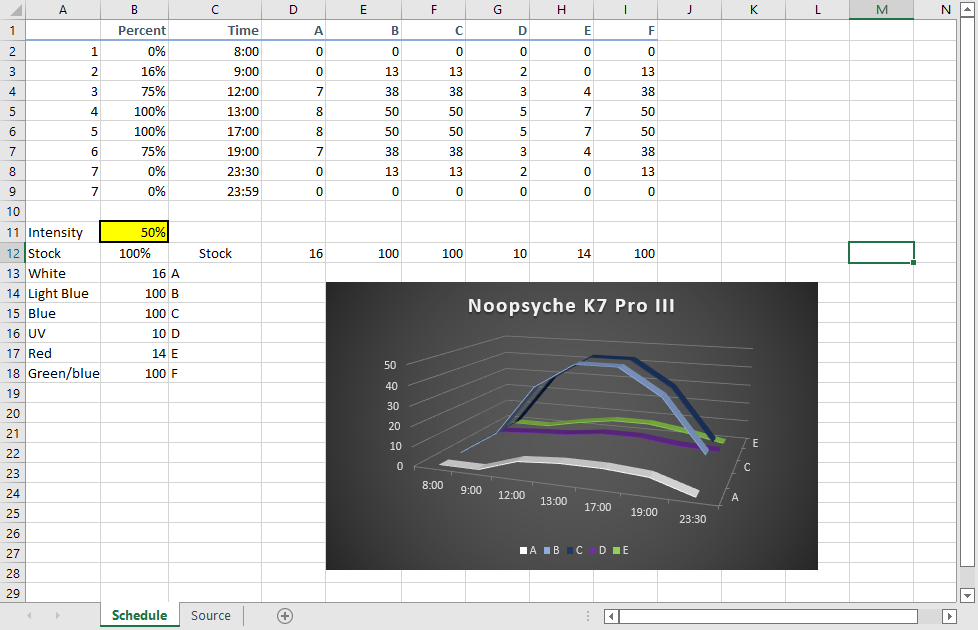Select the cell with time 23:59
Image resolution: width=978 pixels, height=630 pixels.
click(215, 191)
